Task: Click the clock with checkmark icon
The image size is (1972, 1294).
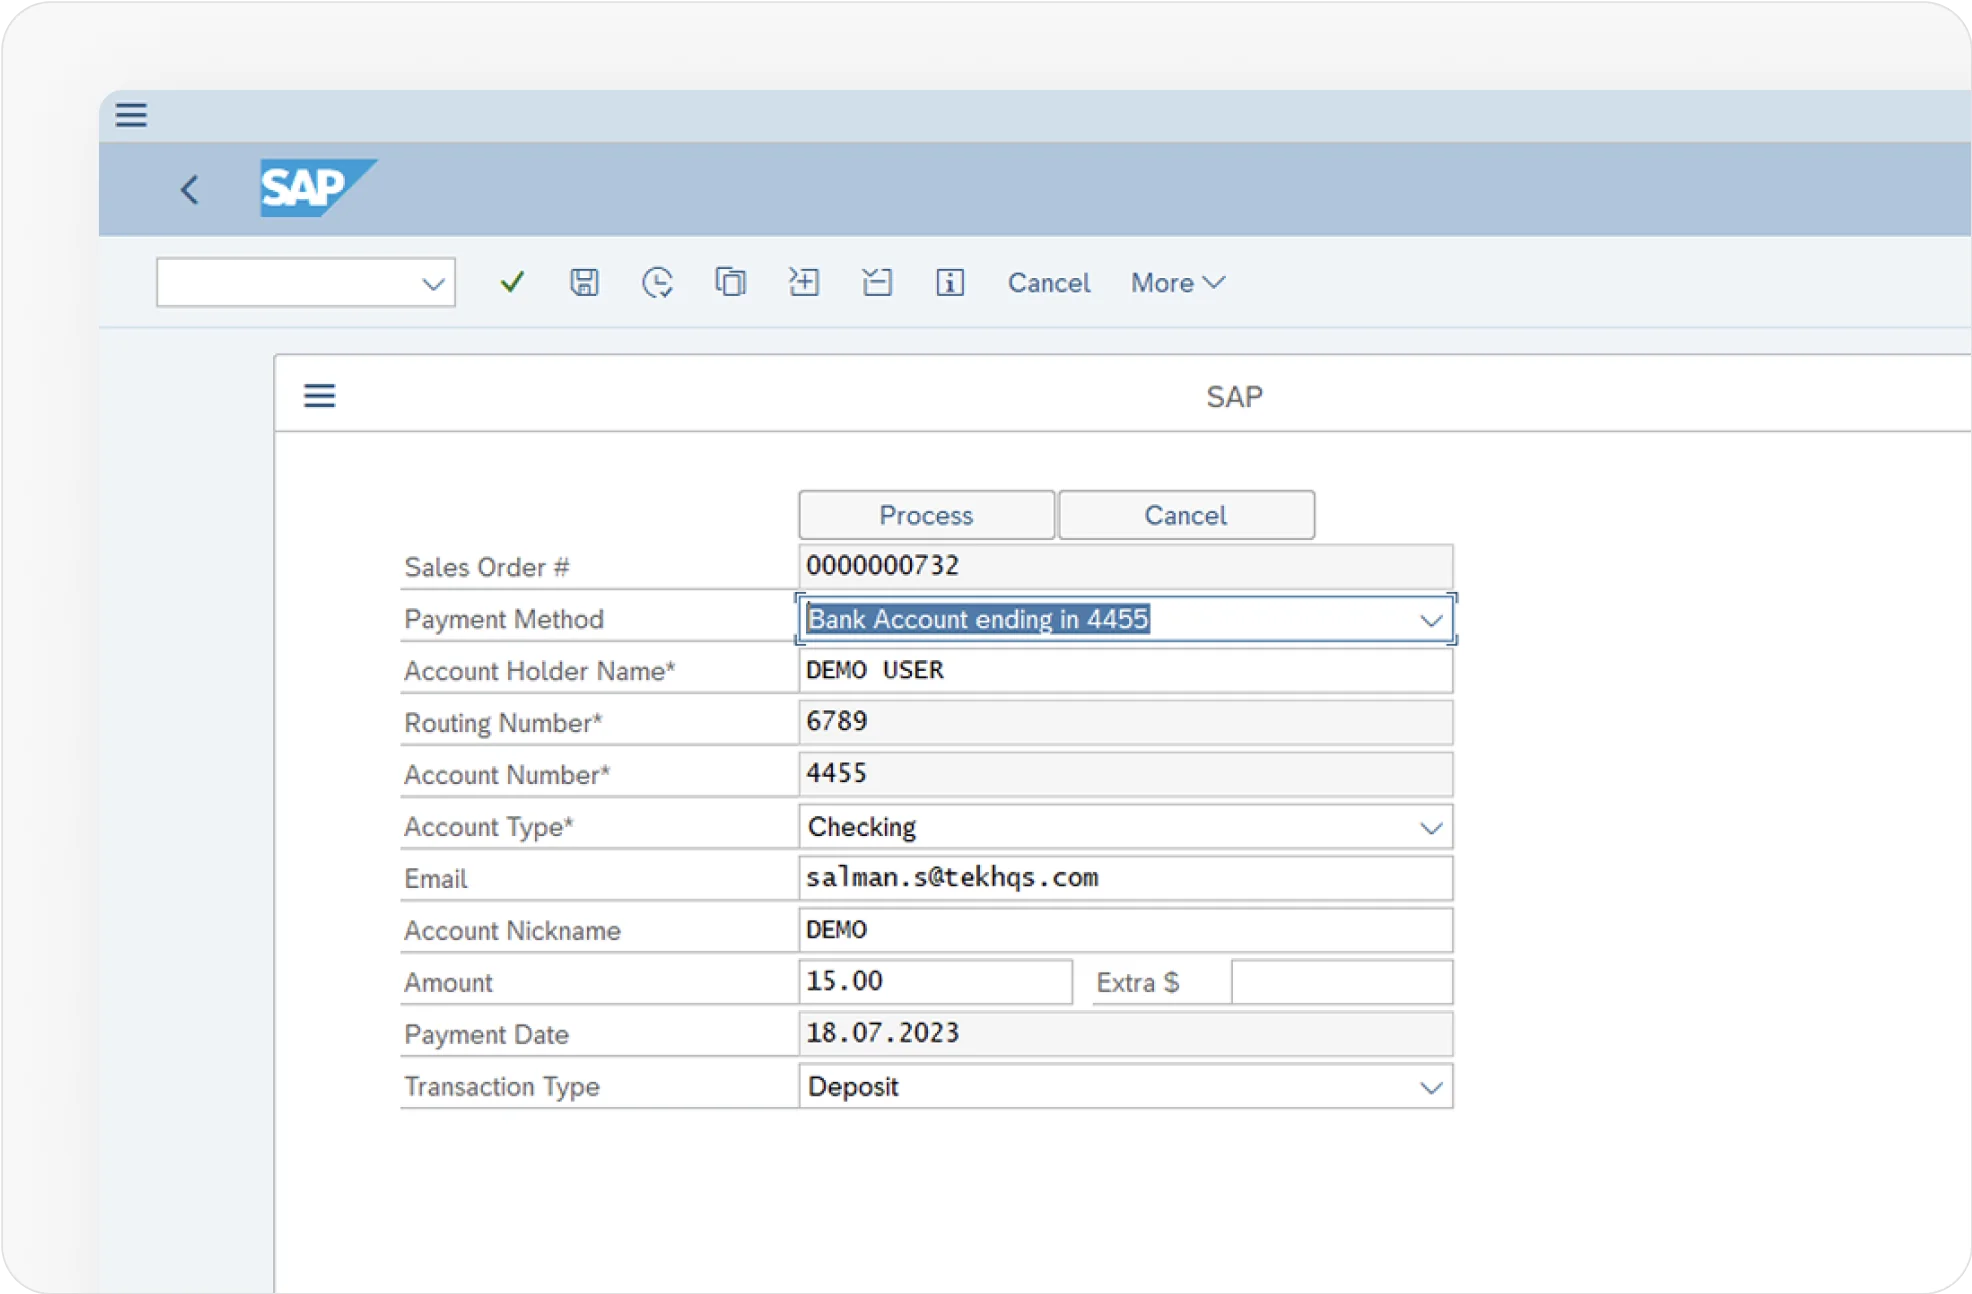Action: coord(657,282)
